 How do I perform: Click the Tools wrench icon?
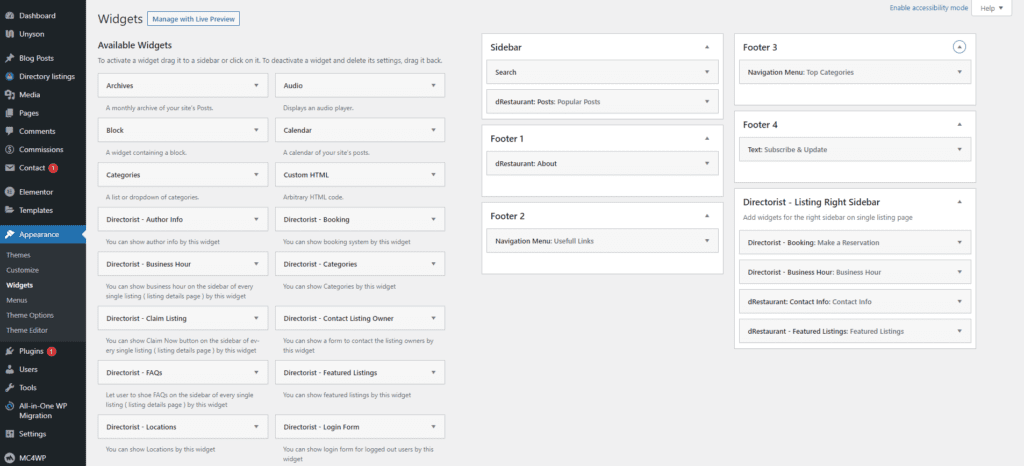point(9,387)
